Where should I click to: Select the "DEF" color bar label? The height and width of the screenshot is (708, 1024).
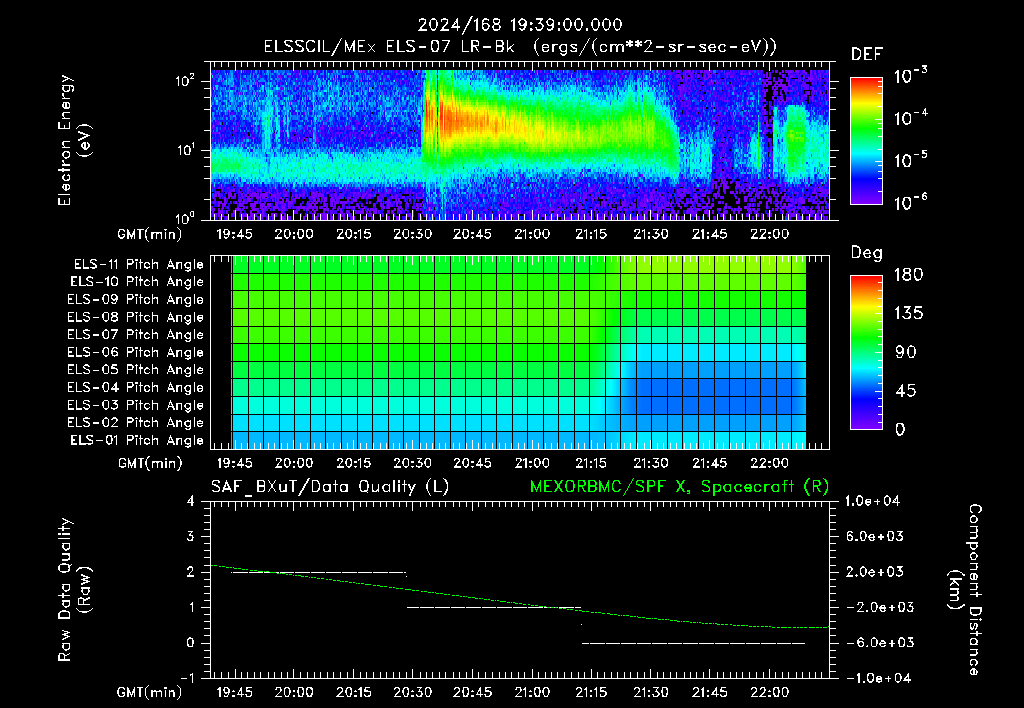pyautogui.click(x=867, y=54)
